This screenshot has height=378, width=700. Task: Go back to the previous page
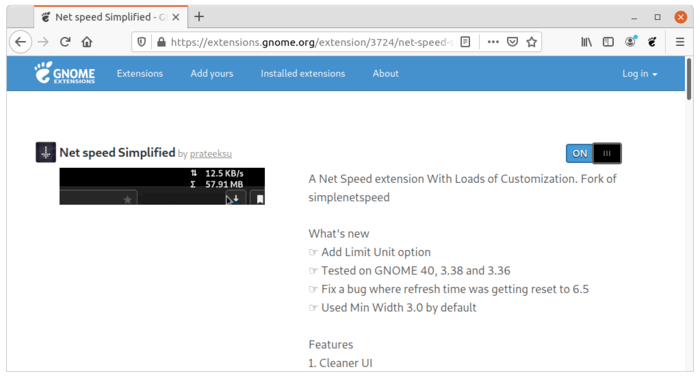tap(21, 42)
